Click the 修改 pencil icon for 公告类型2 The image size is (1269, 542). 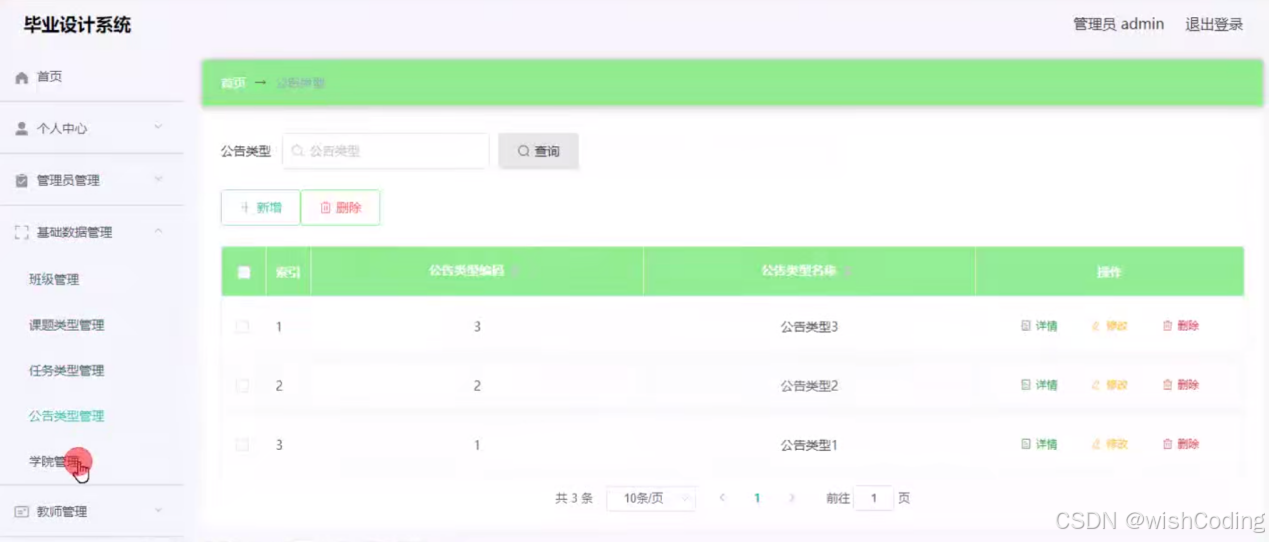pos(1096,385)
